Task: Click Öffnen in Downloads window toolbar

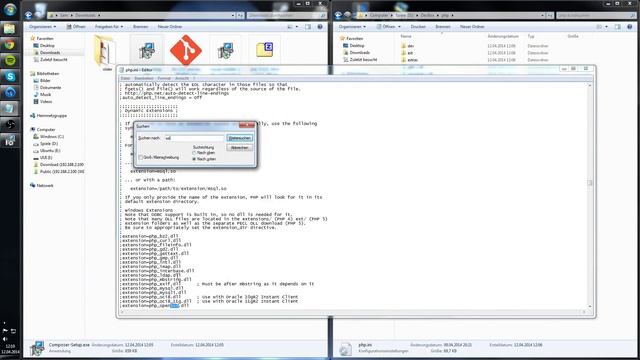Action: [76, 27]
